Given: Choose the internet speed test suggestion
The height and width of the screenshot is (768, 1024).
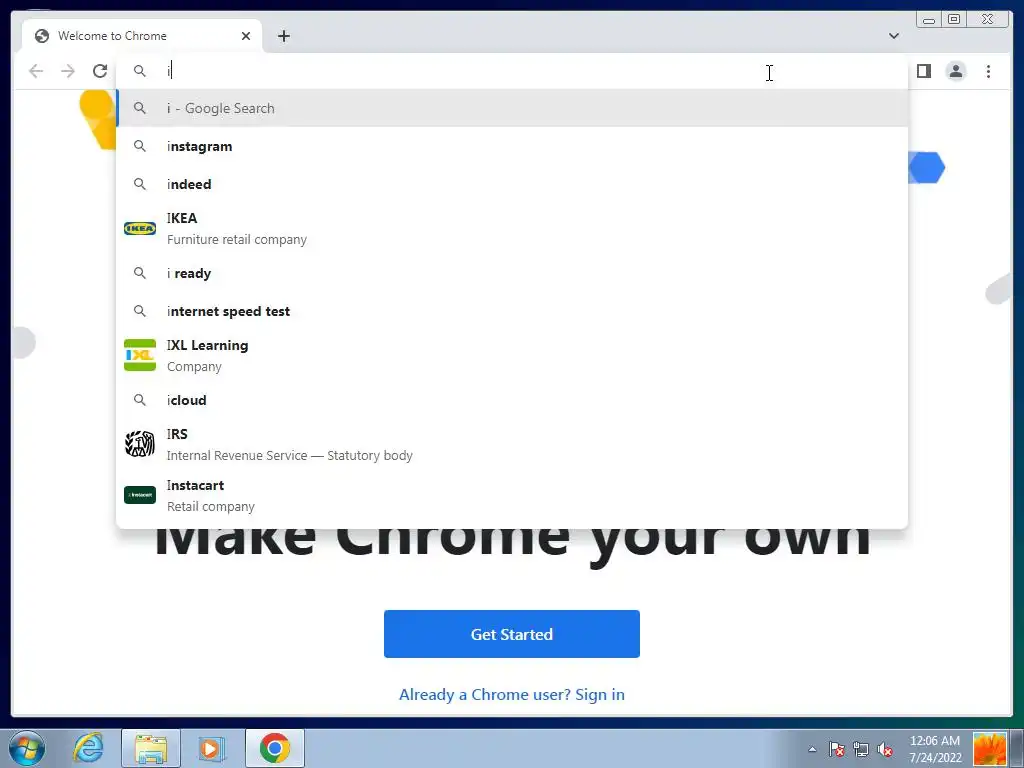Looking at the screenshot, I should pos(512,311).
